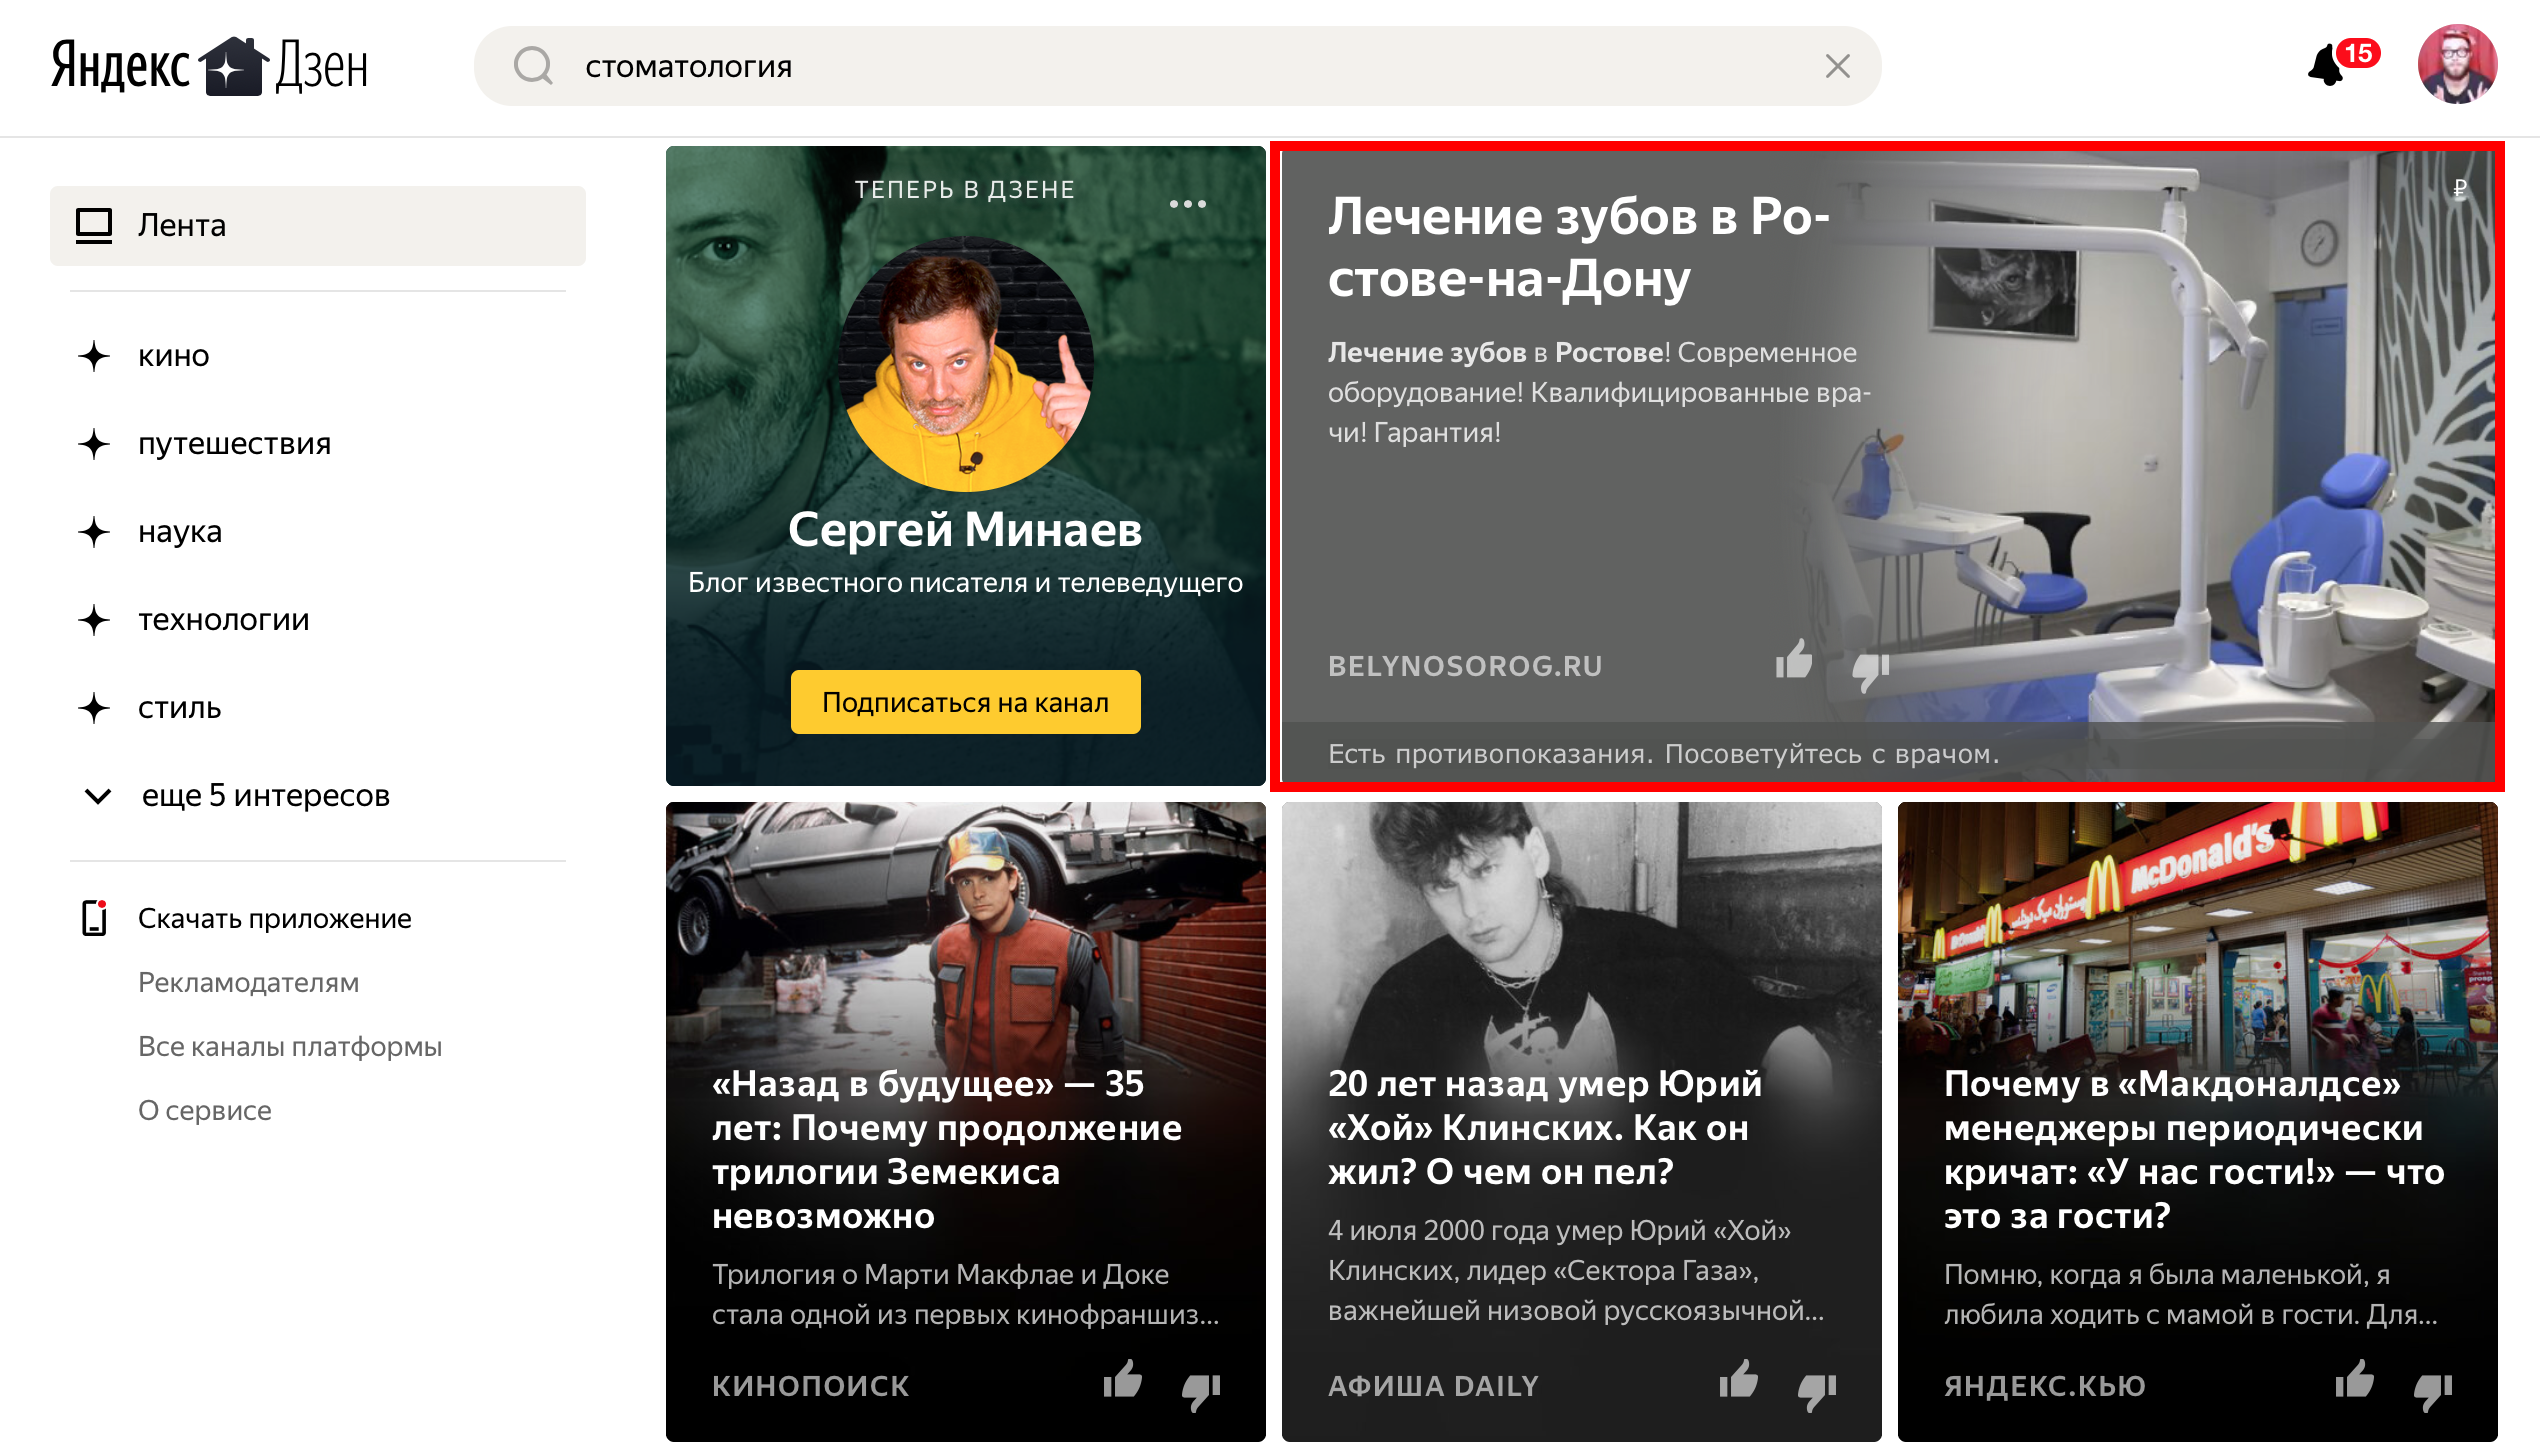2540x1452 pixels.
Task: Open технологии interest
Action: click(224, 620)
